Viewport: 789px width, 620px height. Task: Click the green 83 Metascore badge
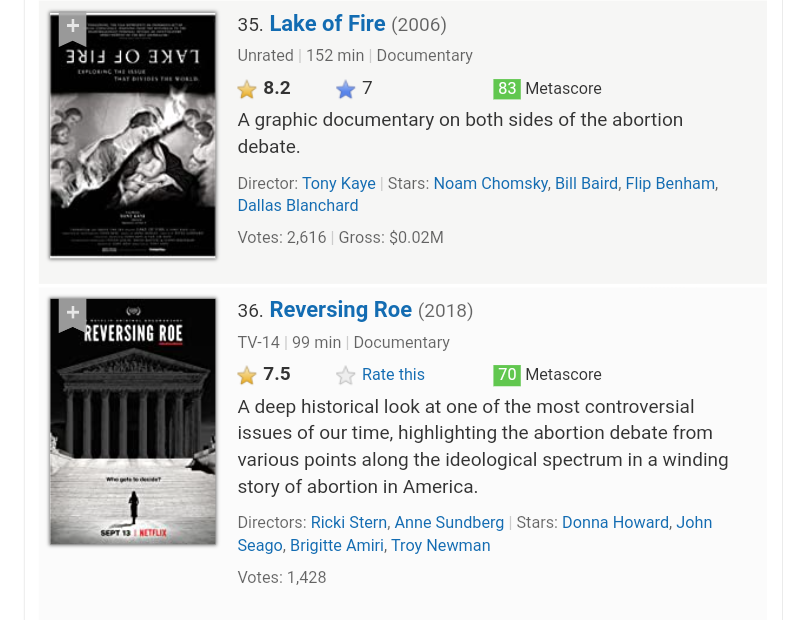507,89
